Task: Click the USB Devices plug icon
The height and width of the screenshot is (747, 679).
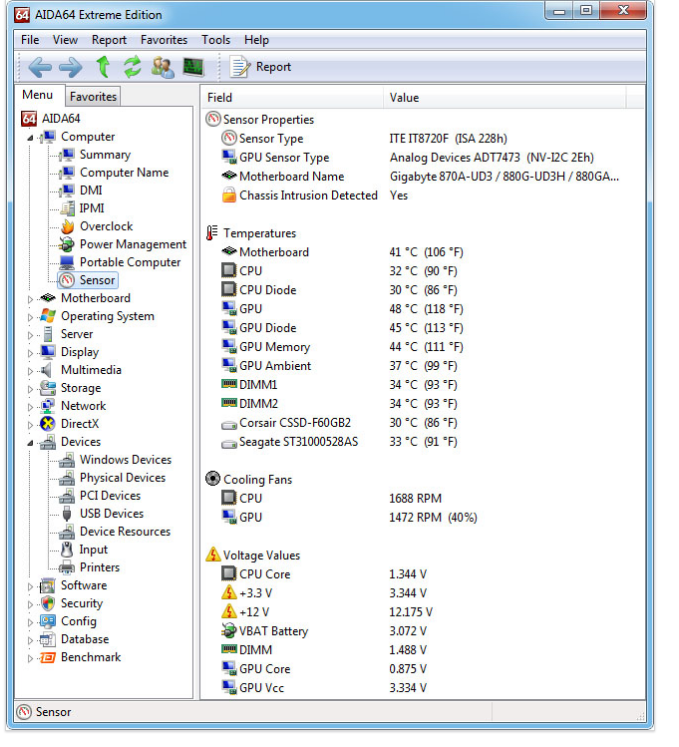Action: [67, 514]
